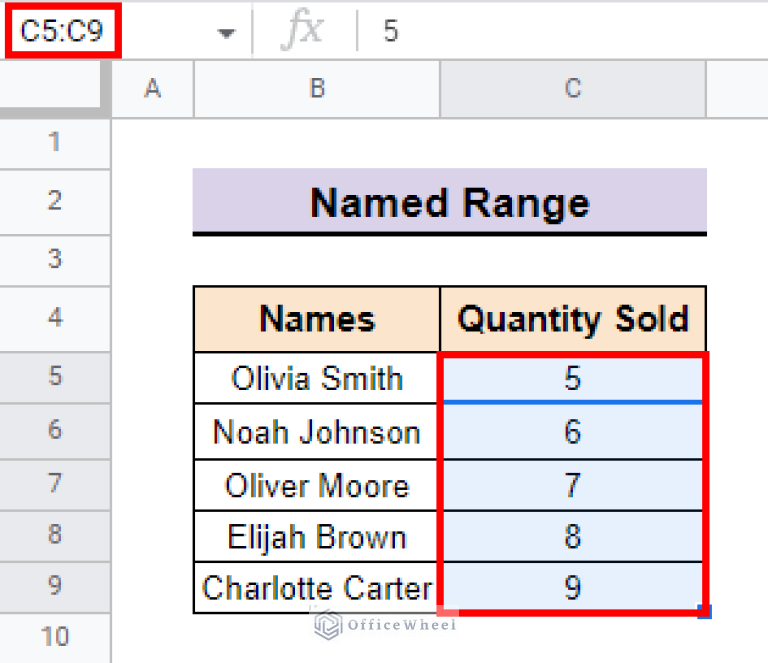Select row 10 header
768x663 pixels.
click(x=54, y=637)
